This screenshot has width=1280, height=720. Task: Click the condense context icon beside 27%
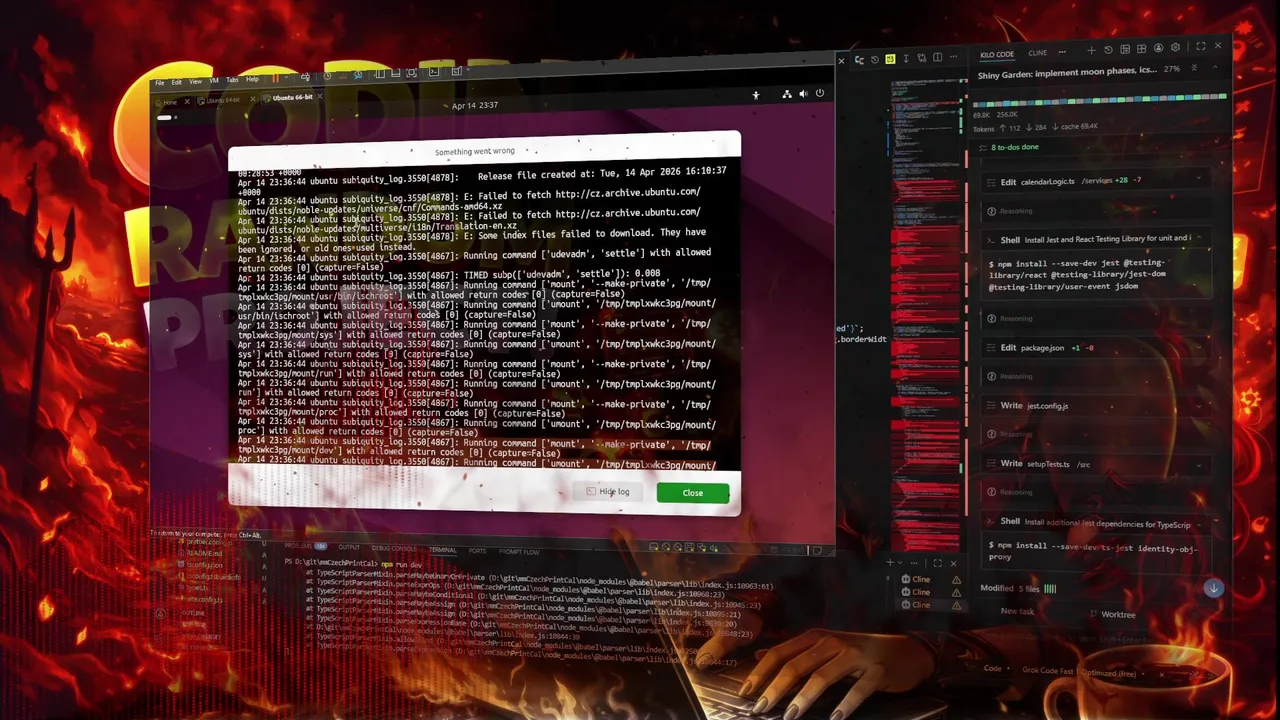(x=1194, y=67)
